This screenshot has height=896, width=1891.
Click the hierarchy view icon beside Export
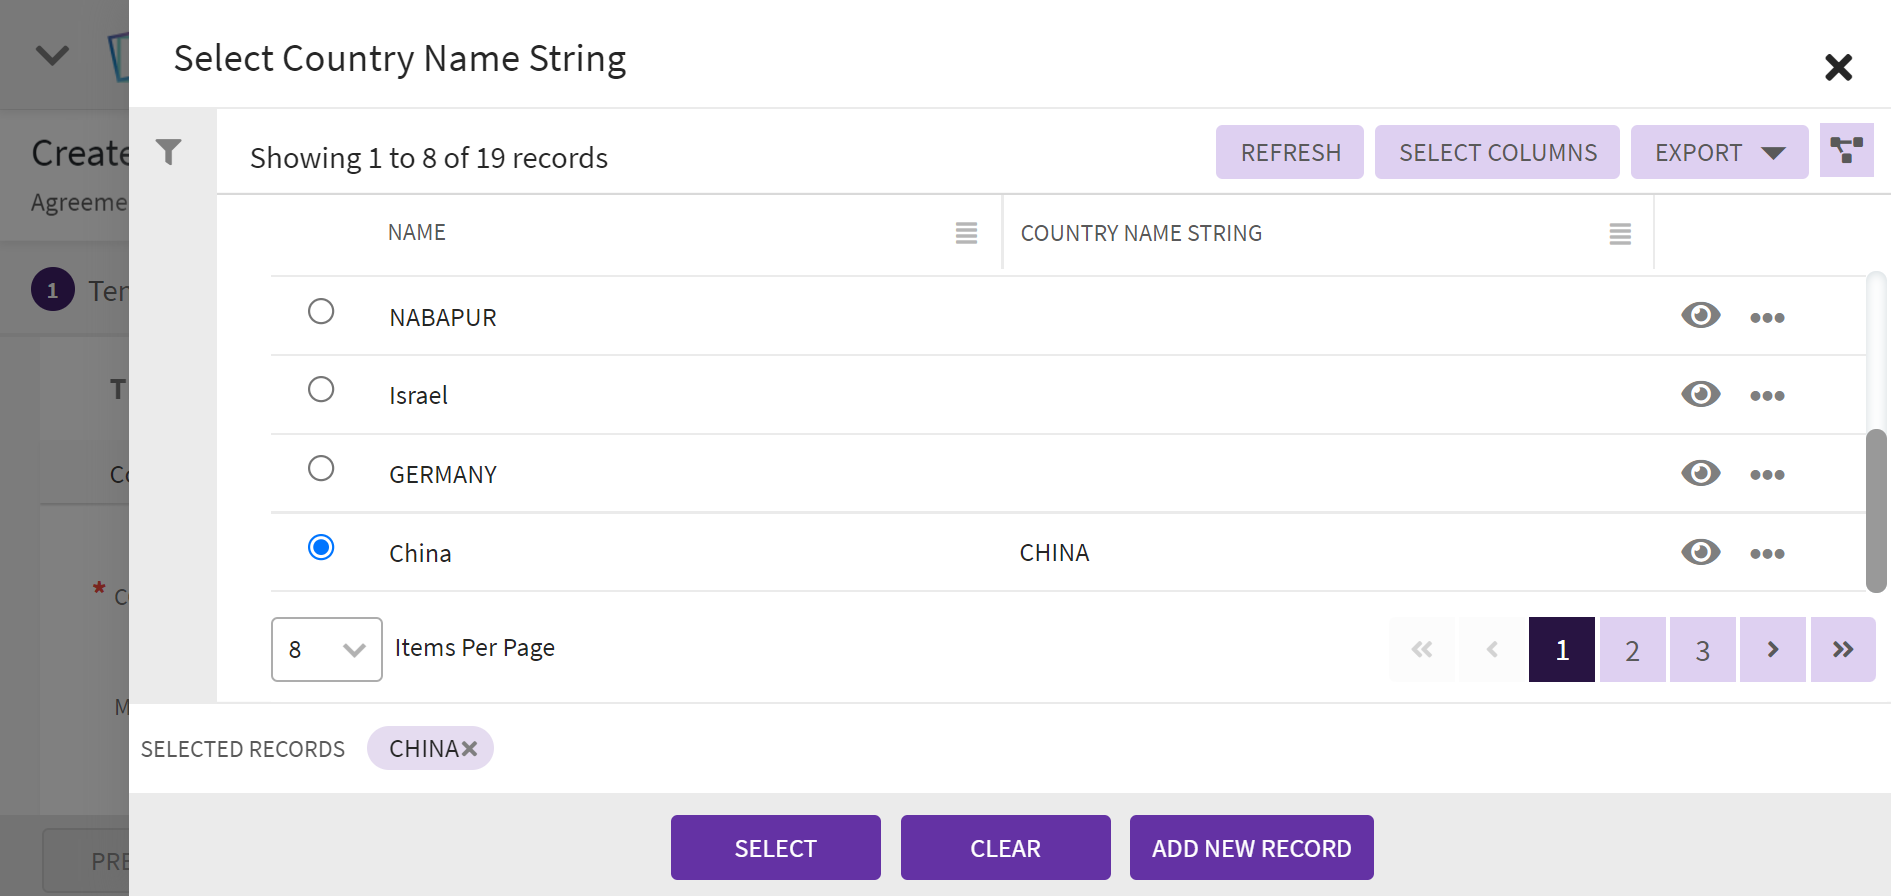(x=1846, y=151)
